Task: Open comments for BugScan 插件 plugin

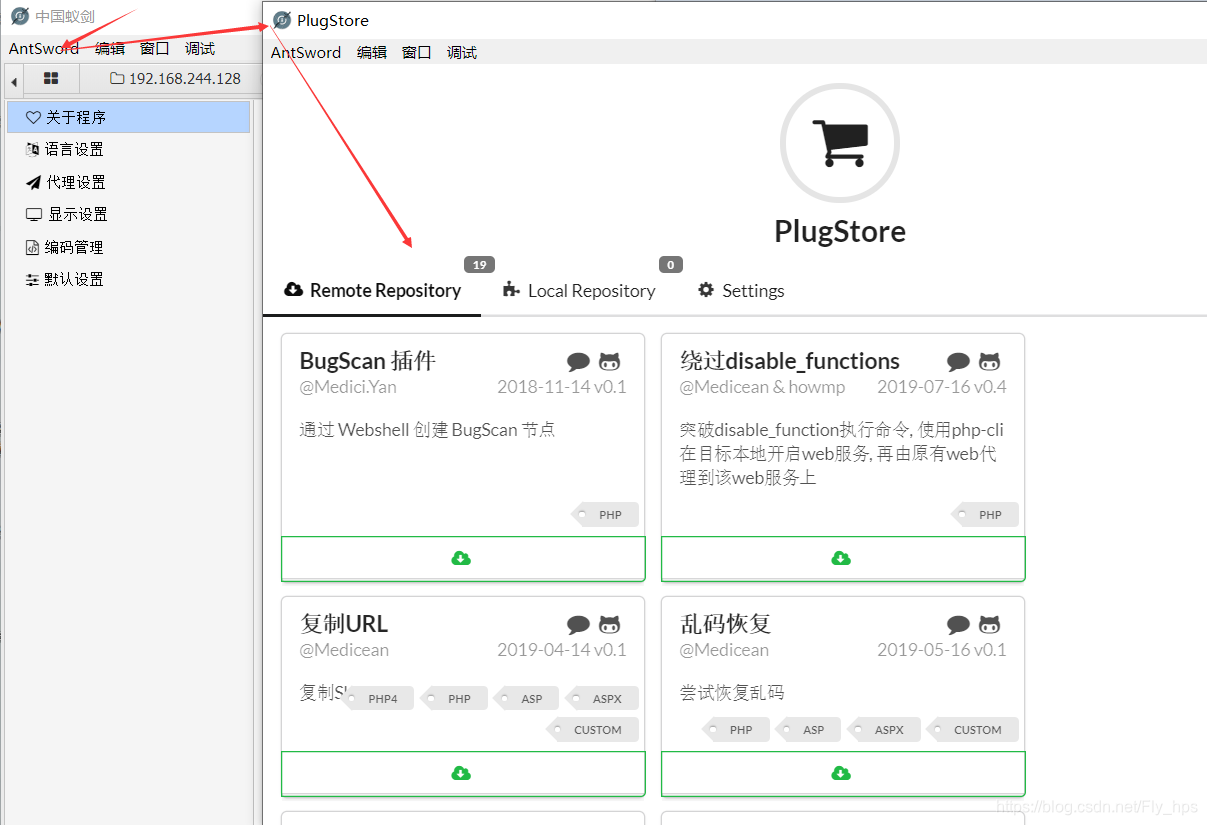Action: click(578, 362)
